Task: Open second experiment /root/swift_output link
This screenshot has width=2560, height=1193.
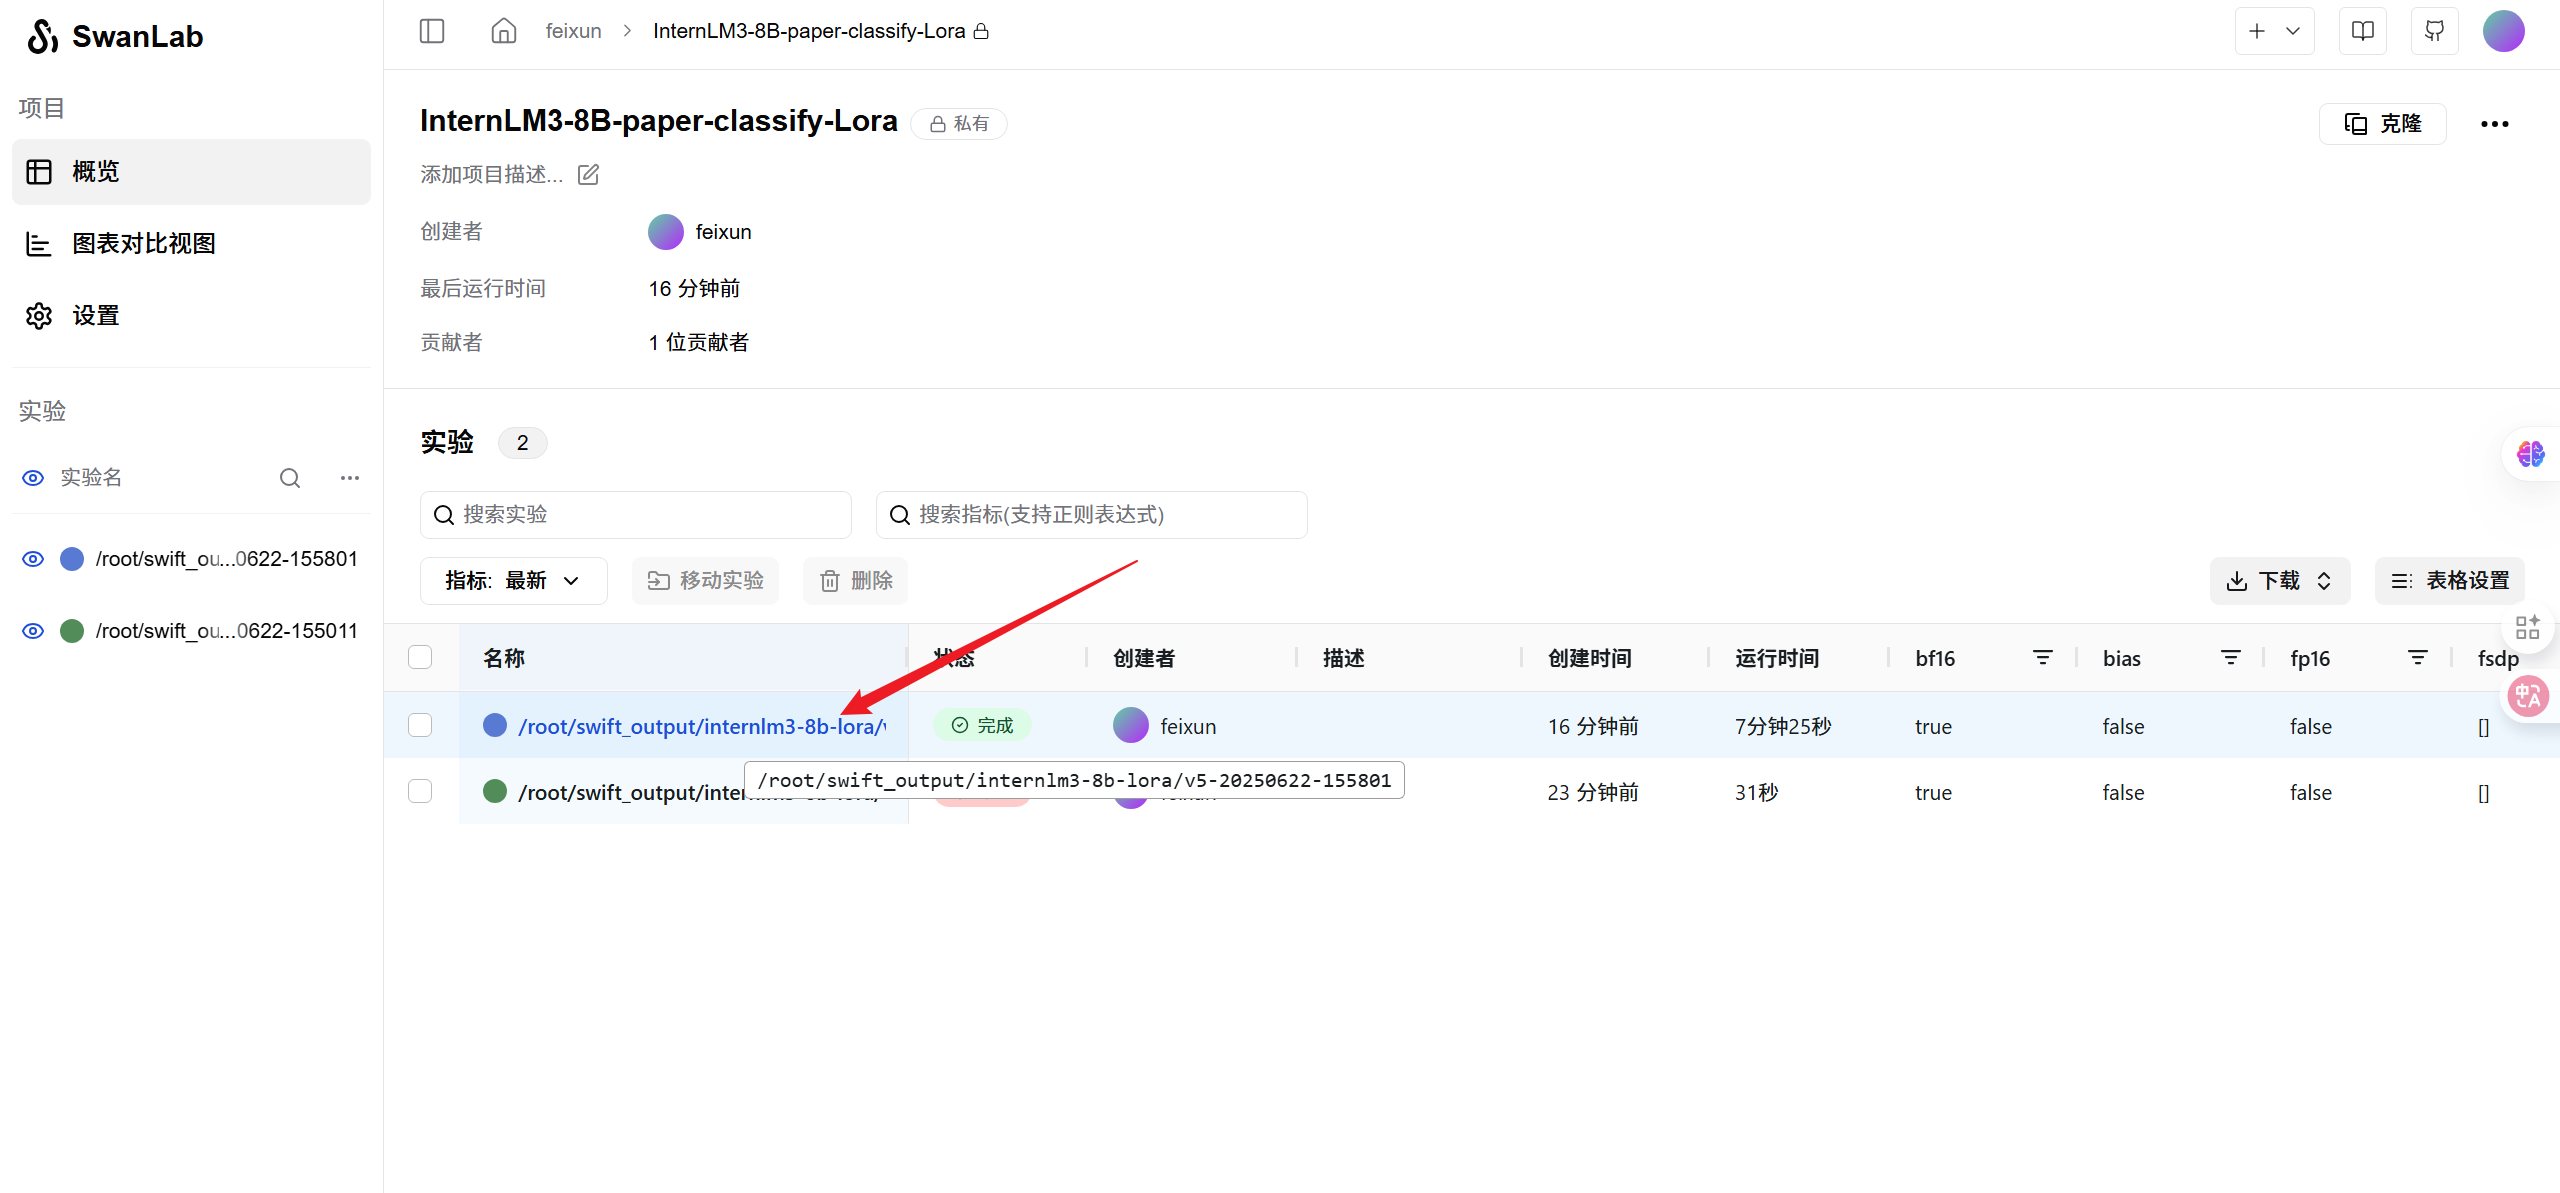Action: [x=631, y=792]
